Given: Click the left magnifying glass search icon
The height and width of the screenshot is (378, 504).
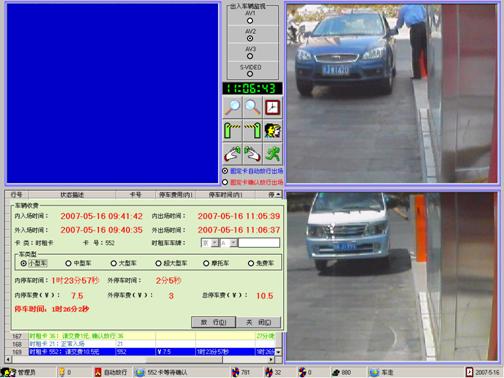Looking at the screenshot, I should (232, 107).
